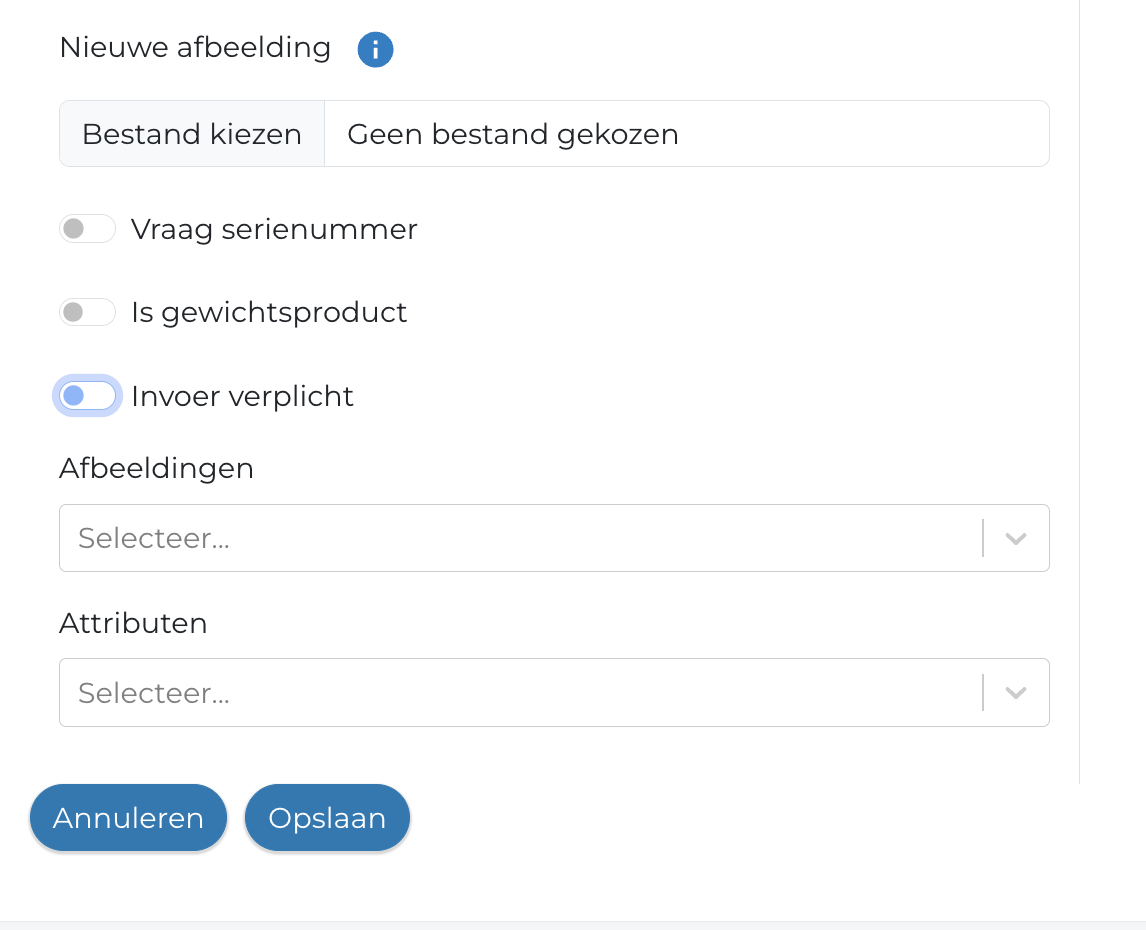
Task: Click the Nieuwe afbeelding heading label
Action: [x=195, y=48]
